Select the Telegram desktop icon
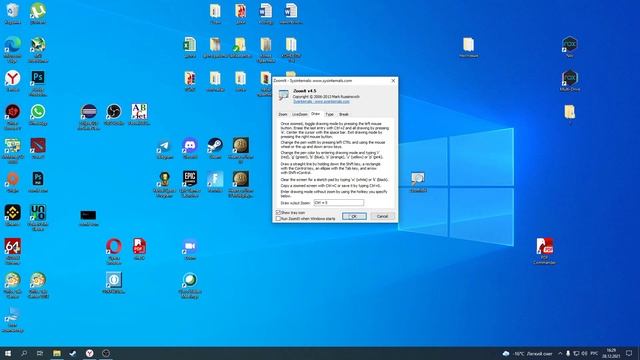The image size is (640, 360). pyautogui.click(x=164, y=149)
